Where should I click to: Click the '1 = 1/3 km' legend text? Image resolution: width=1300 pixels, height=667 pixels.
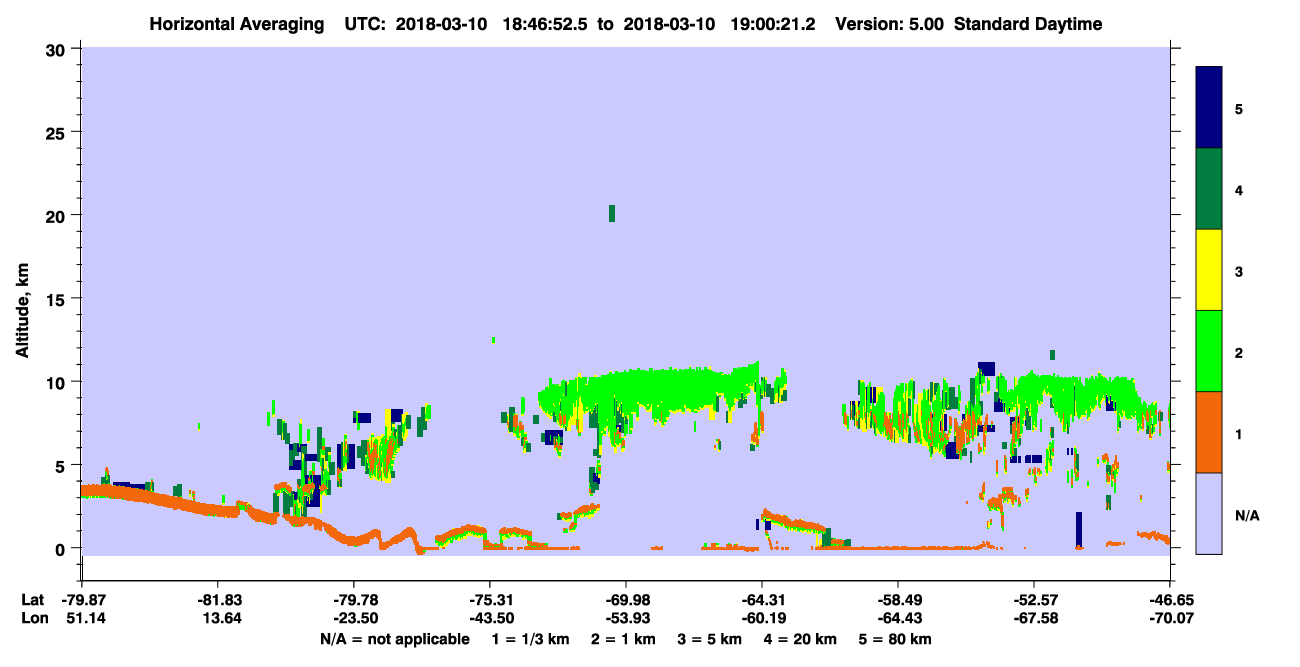click(x=532, y=639)
